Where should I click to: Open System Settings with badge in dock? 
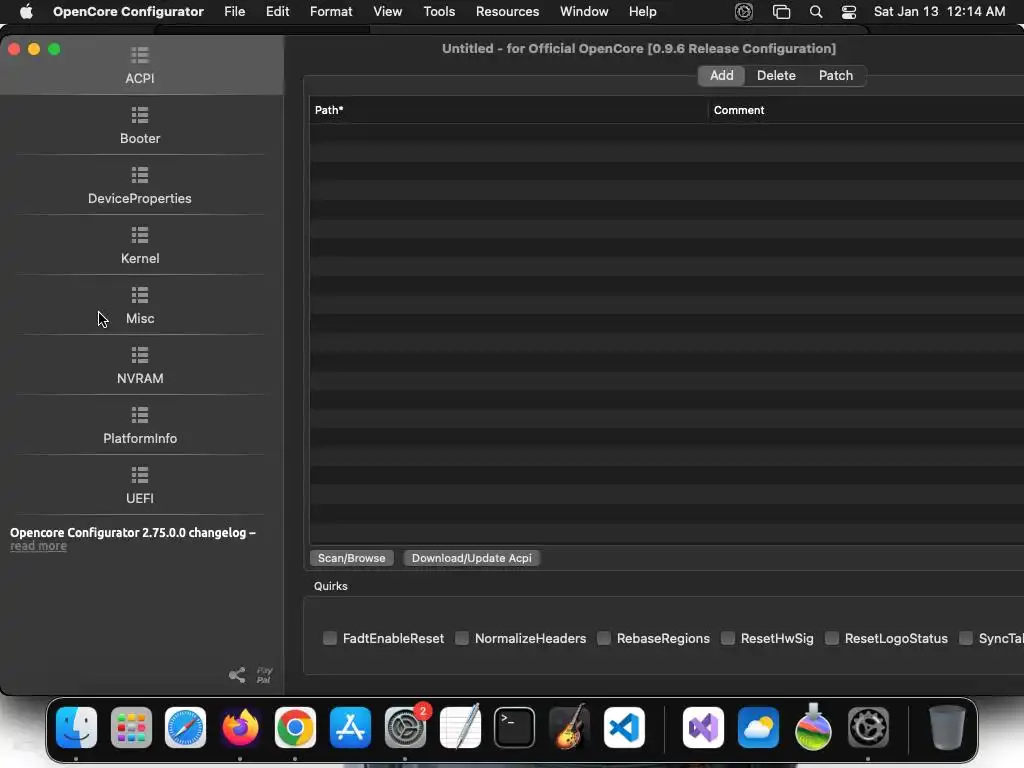point(406,727)
